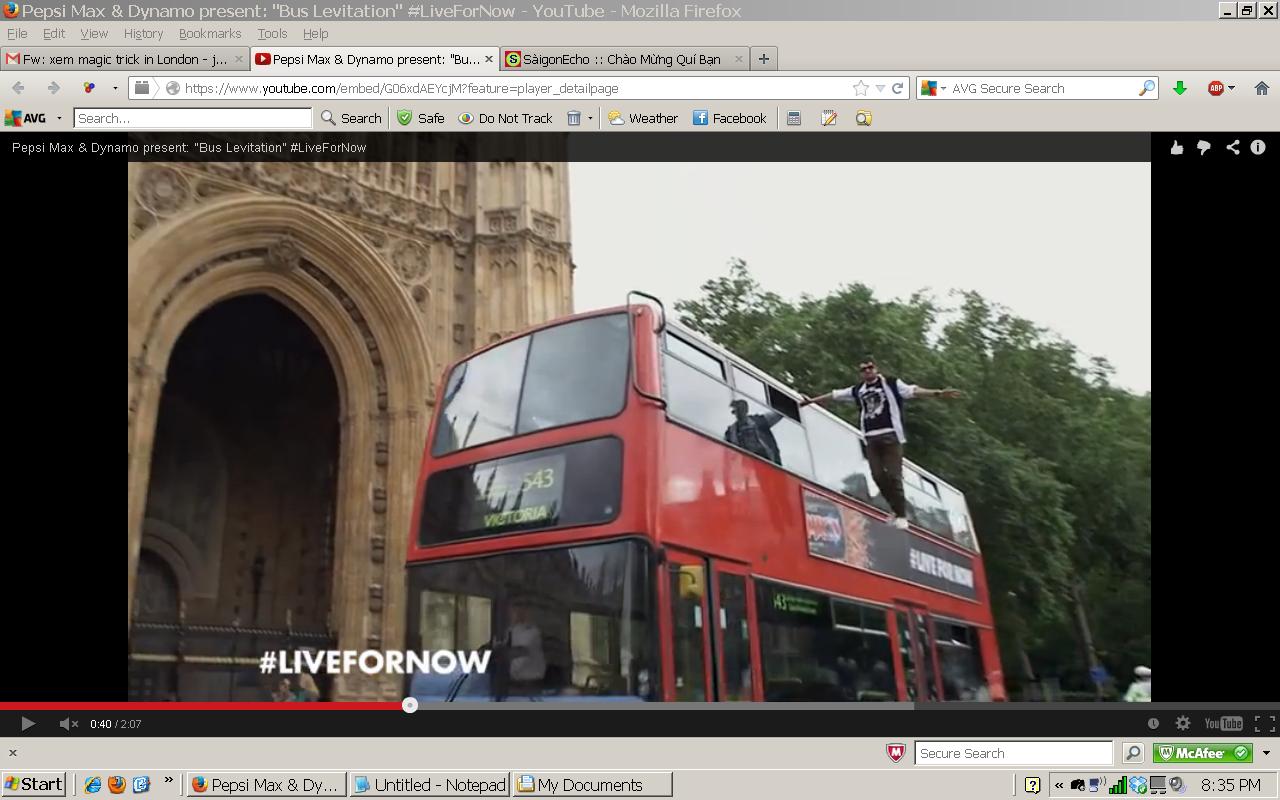The image size is (1280, 800).
Task: Open the Weather toolbar button
Action: pos(643,118)
